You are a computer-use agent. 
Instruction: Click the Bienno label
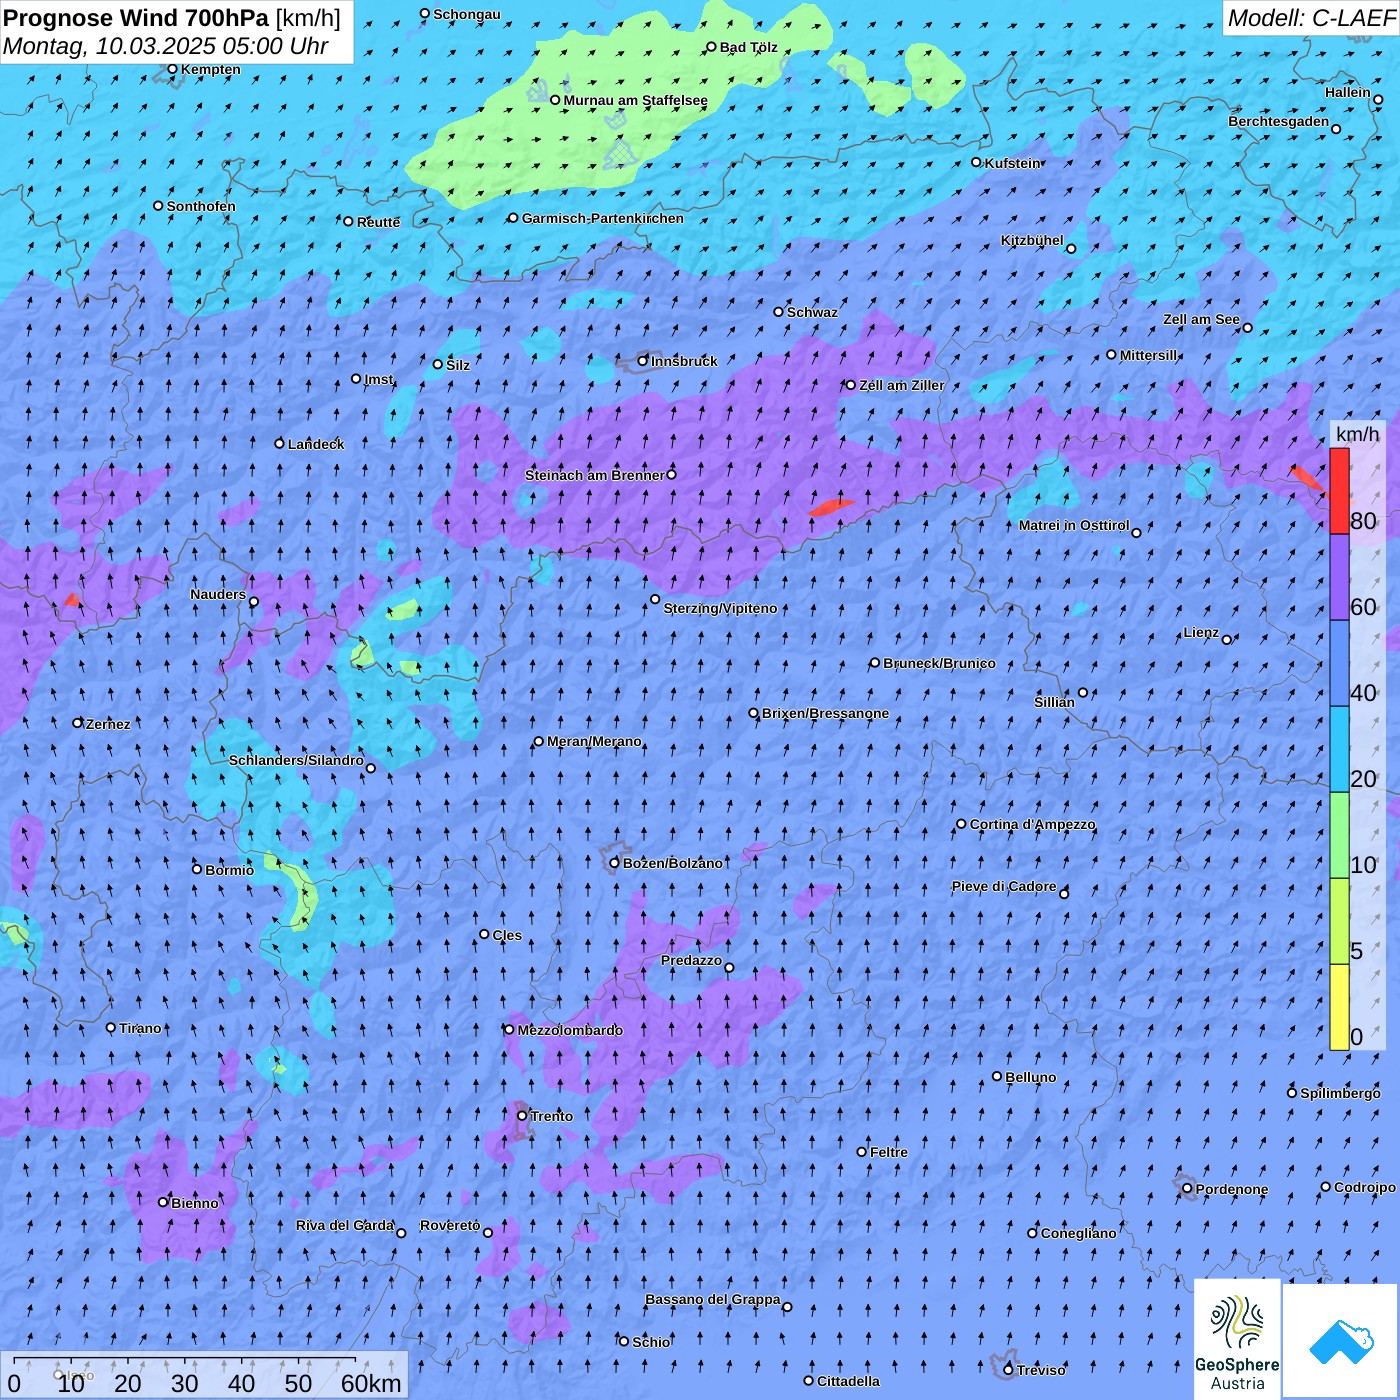tap(195, 1203)
